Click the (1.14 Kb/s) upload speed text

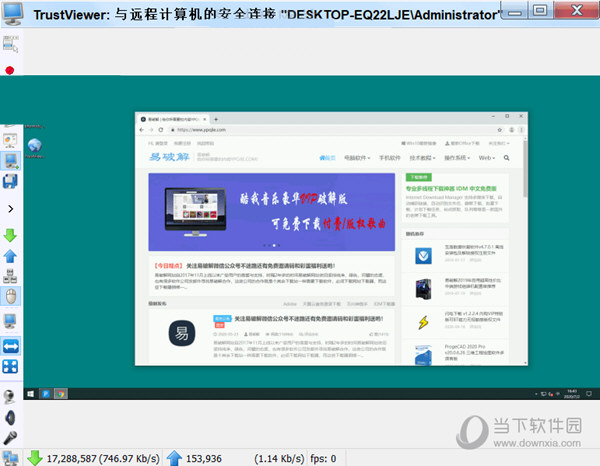coord(279,458)
